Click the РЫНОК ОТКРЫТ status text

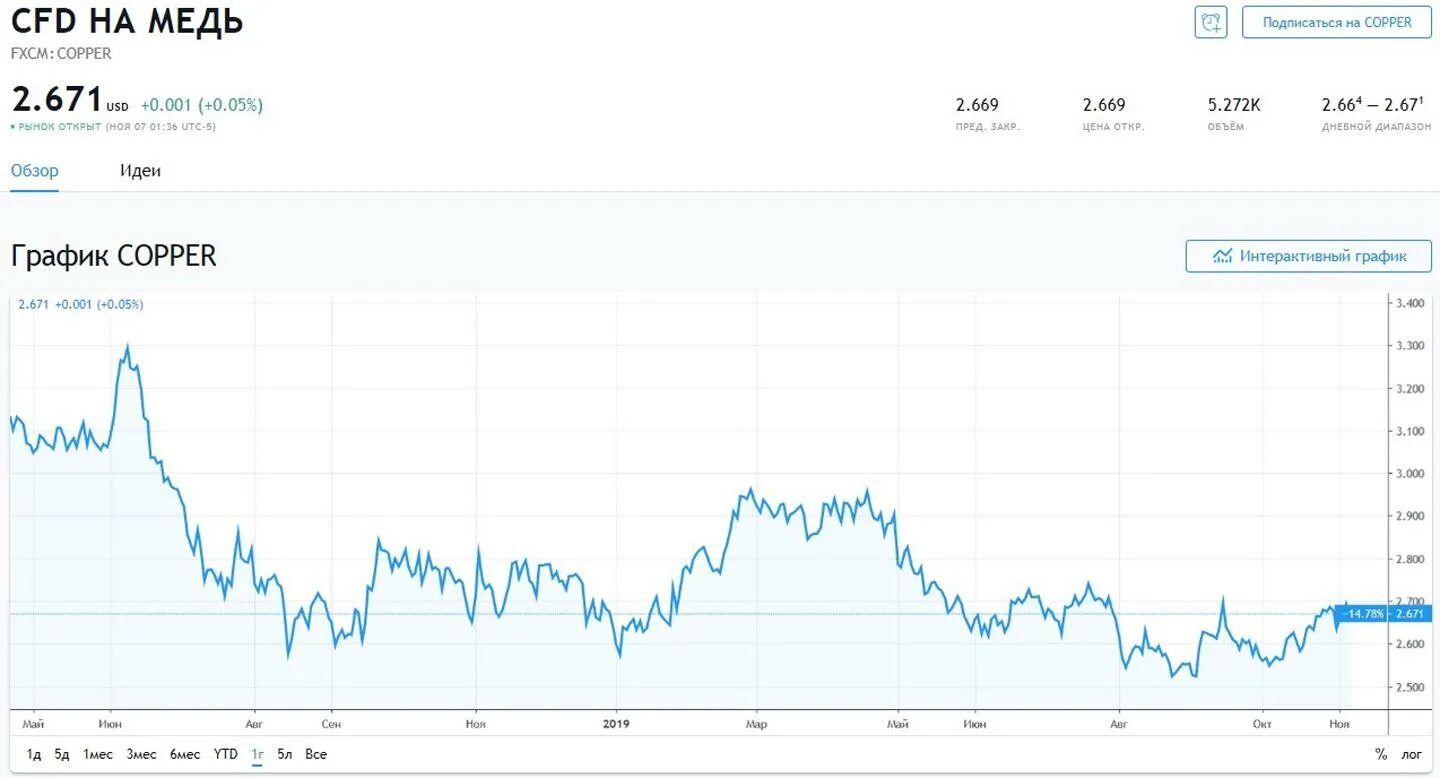[59, 127]
